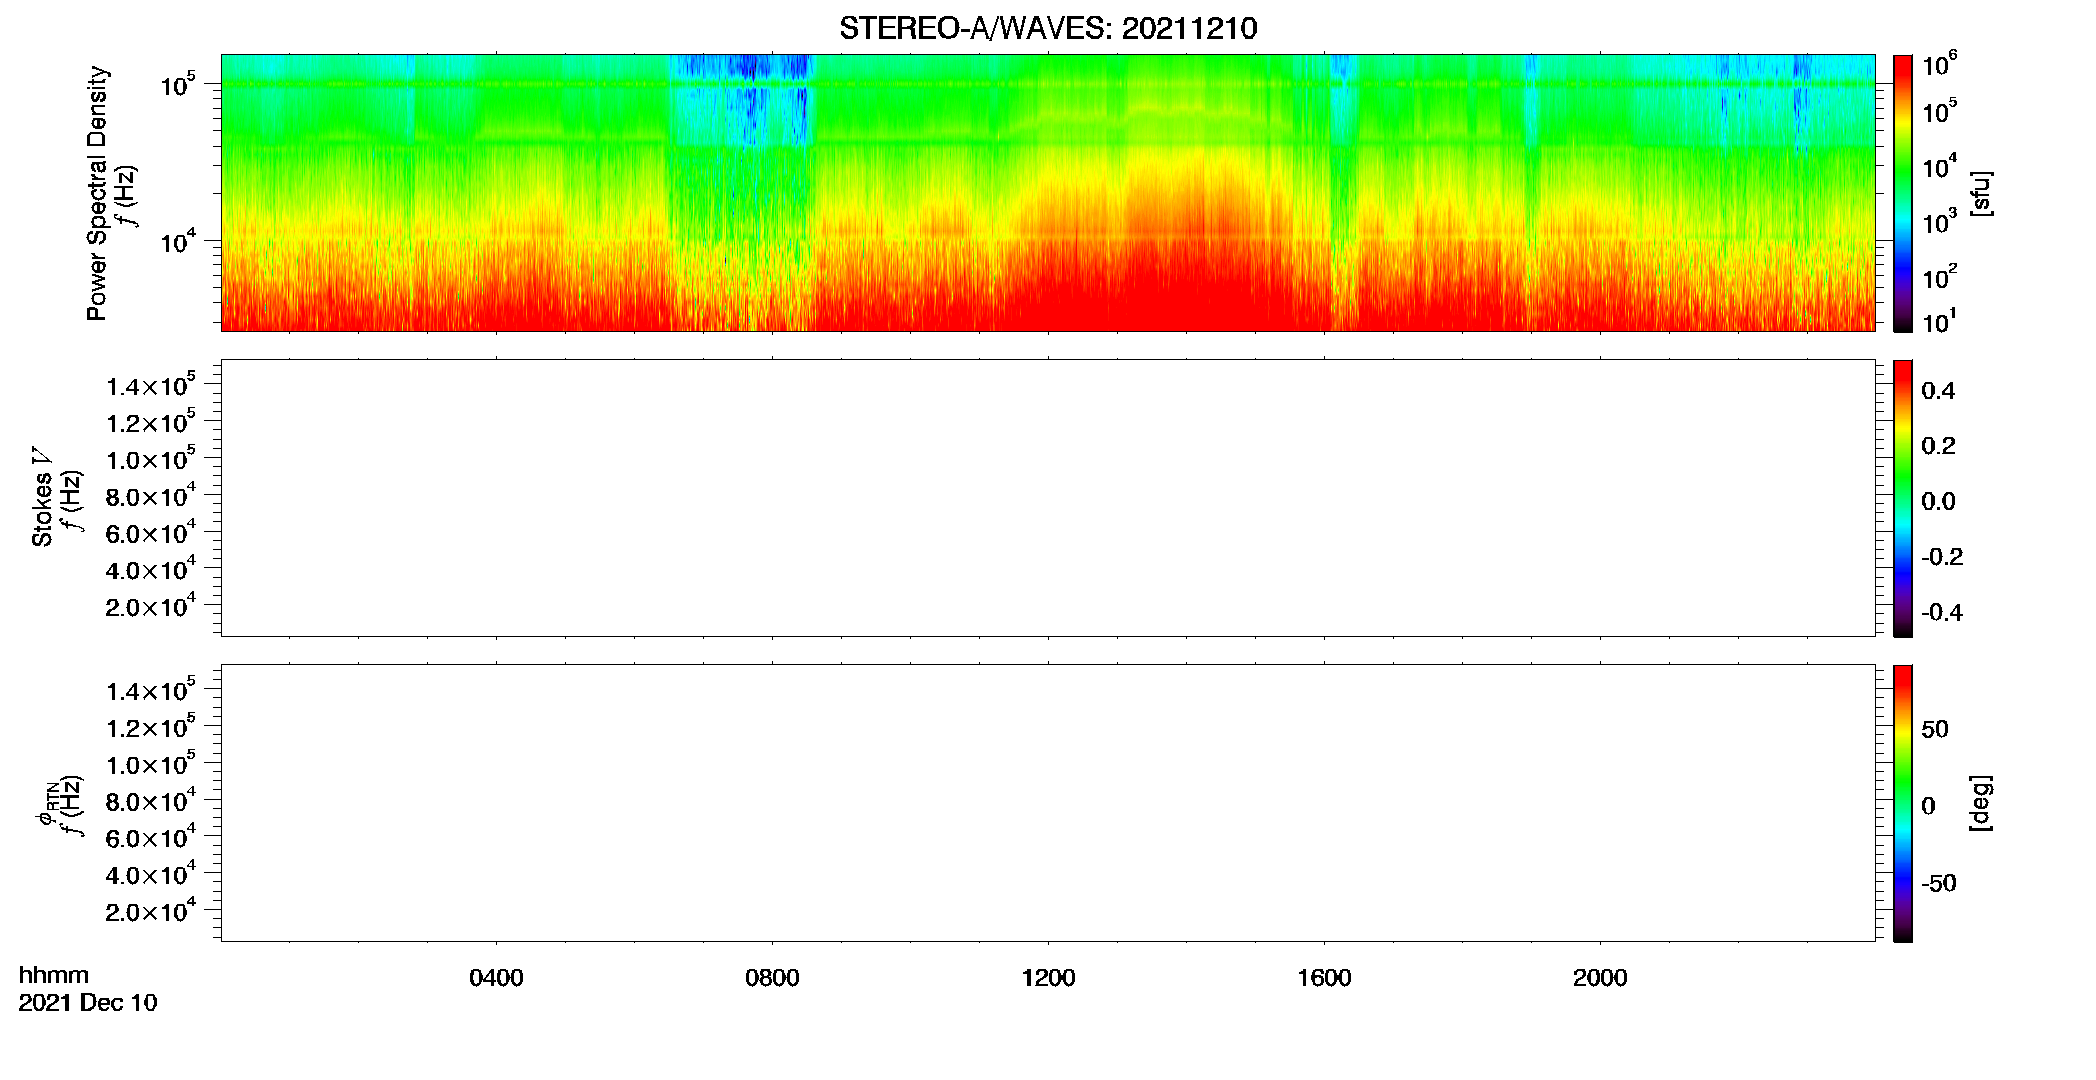
Task: Click the STEREO-A/WAVES: 20211210 plot title
Action: [x=1048, y=28]
